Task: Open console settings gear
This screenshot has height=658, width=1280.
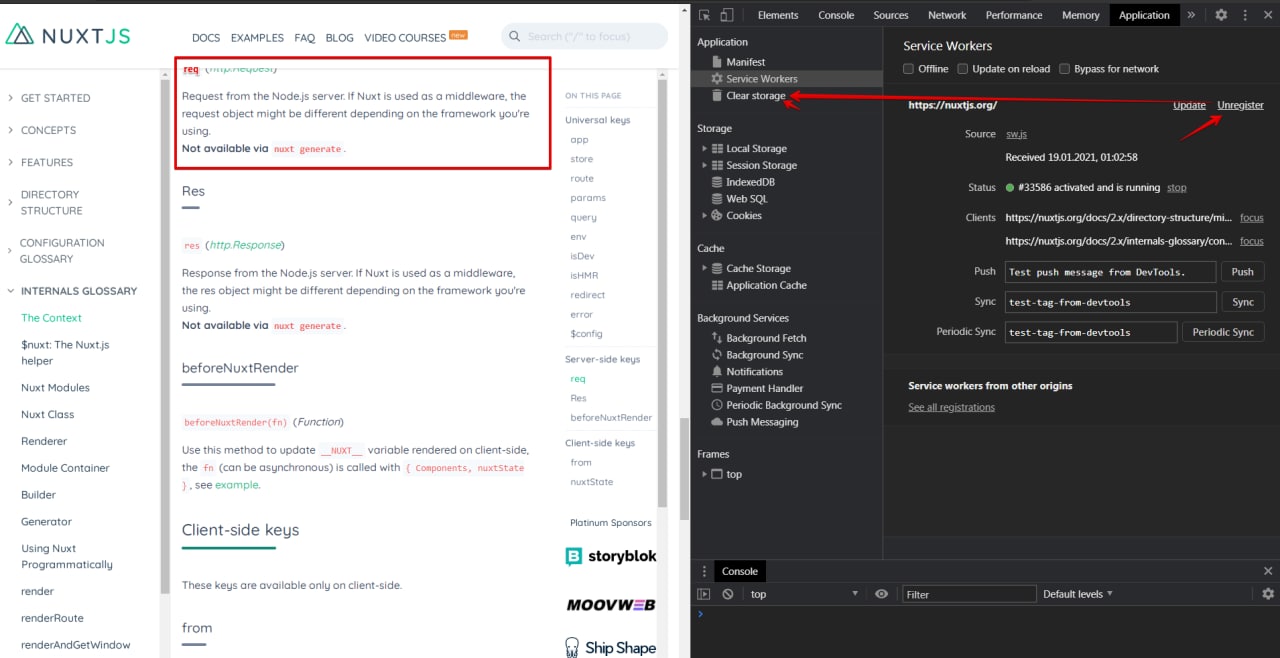Action: [x=1268, y=594]
